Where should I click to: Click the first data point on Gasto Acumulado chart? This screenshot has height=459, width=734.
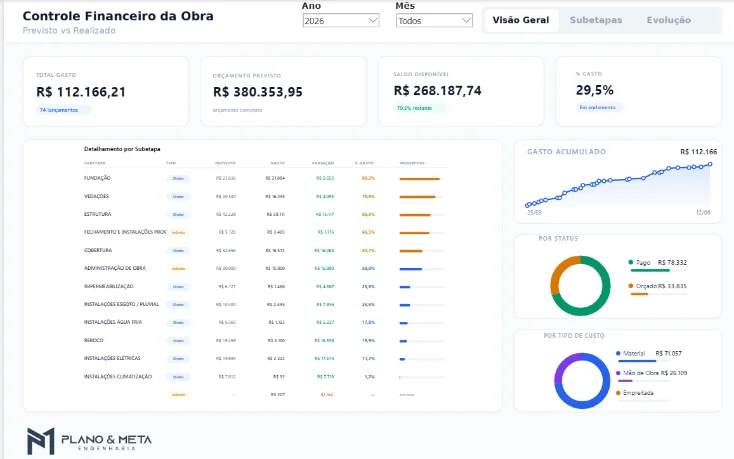[528, 205]
